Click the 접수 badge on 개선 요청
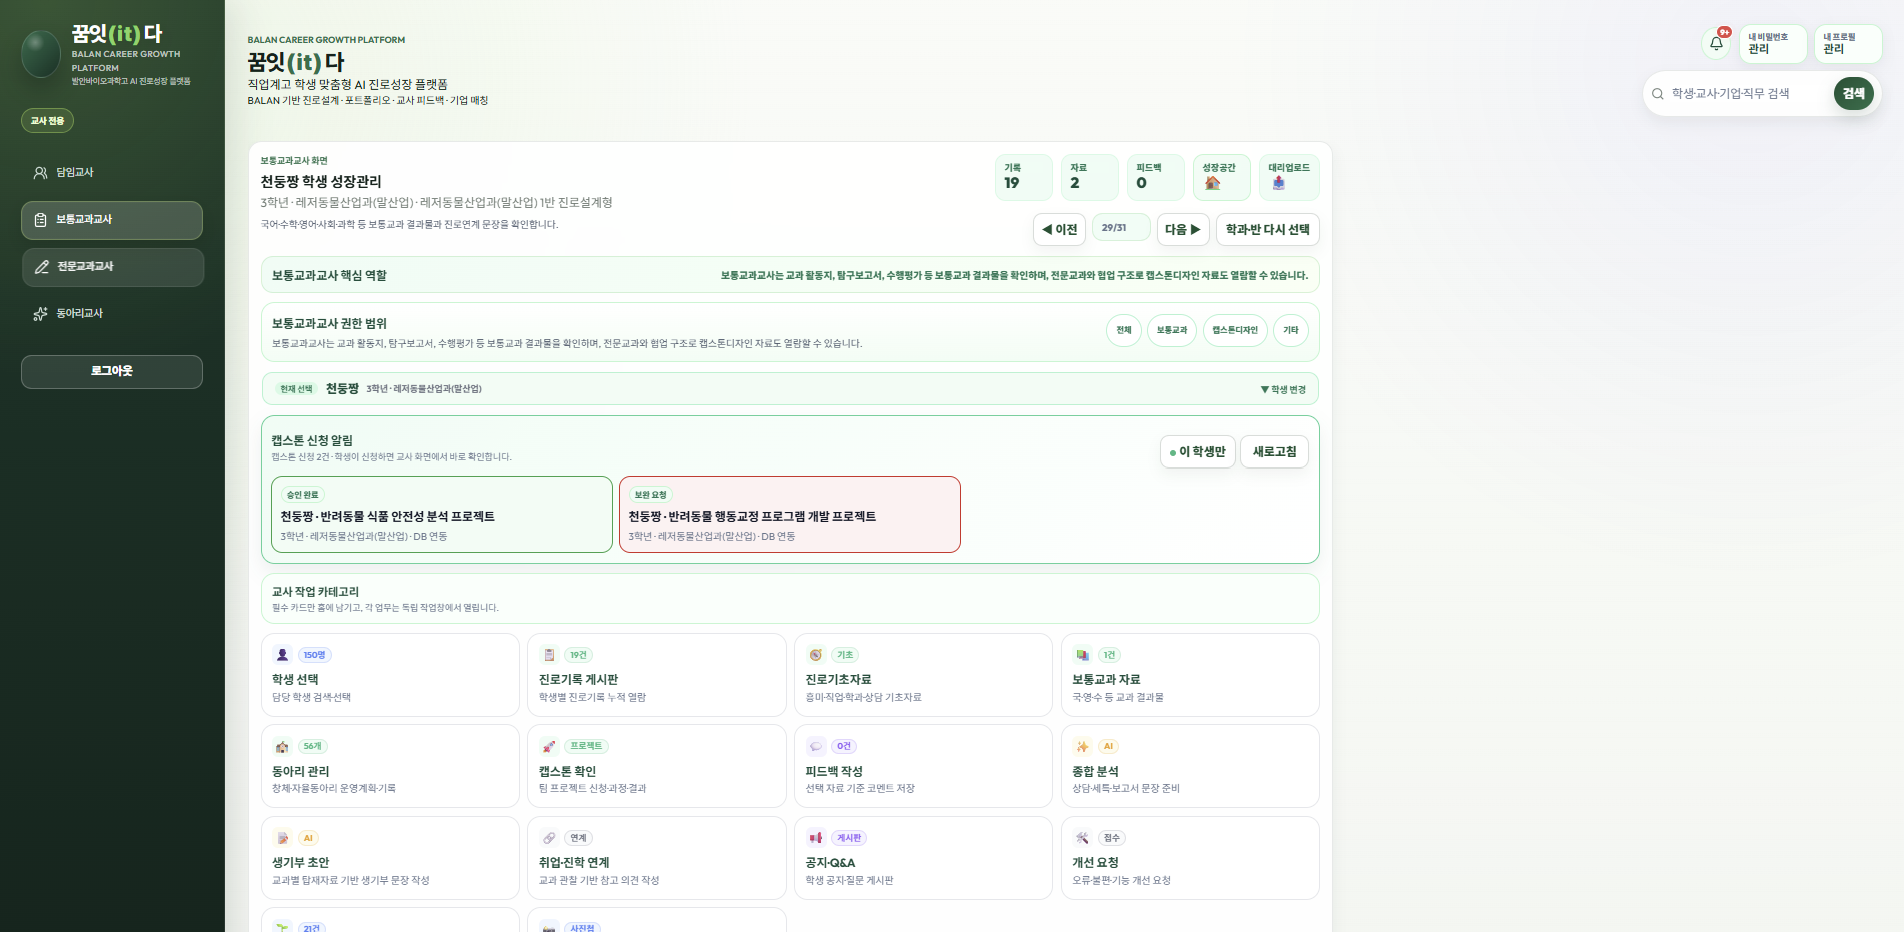 pos(1112,838)
